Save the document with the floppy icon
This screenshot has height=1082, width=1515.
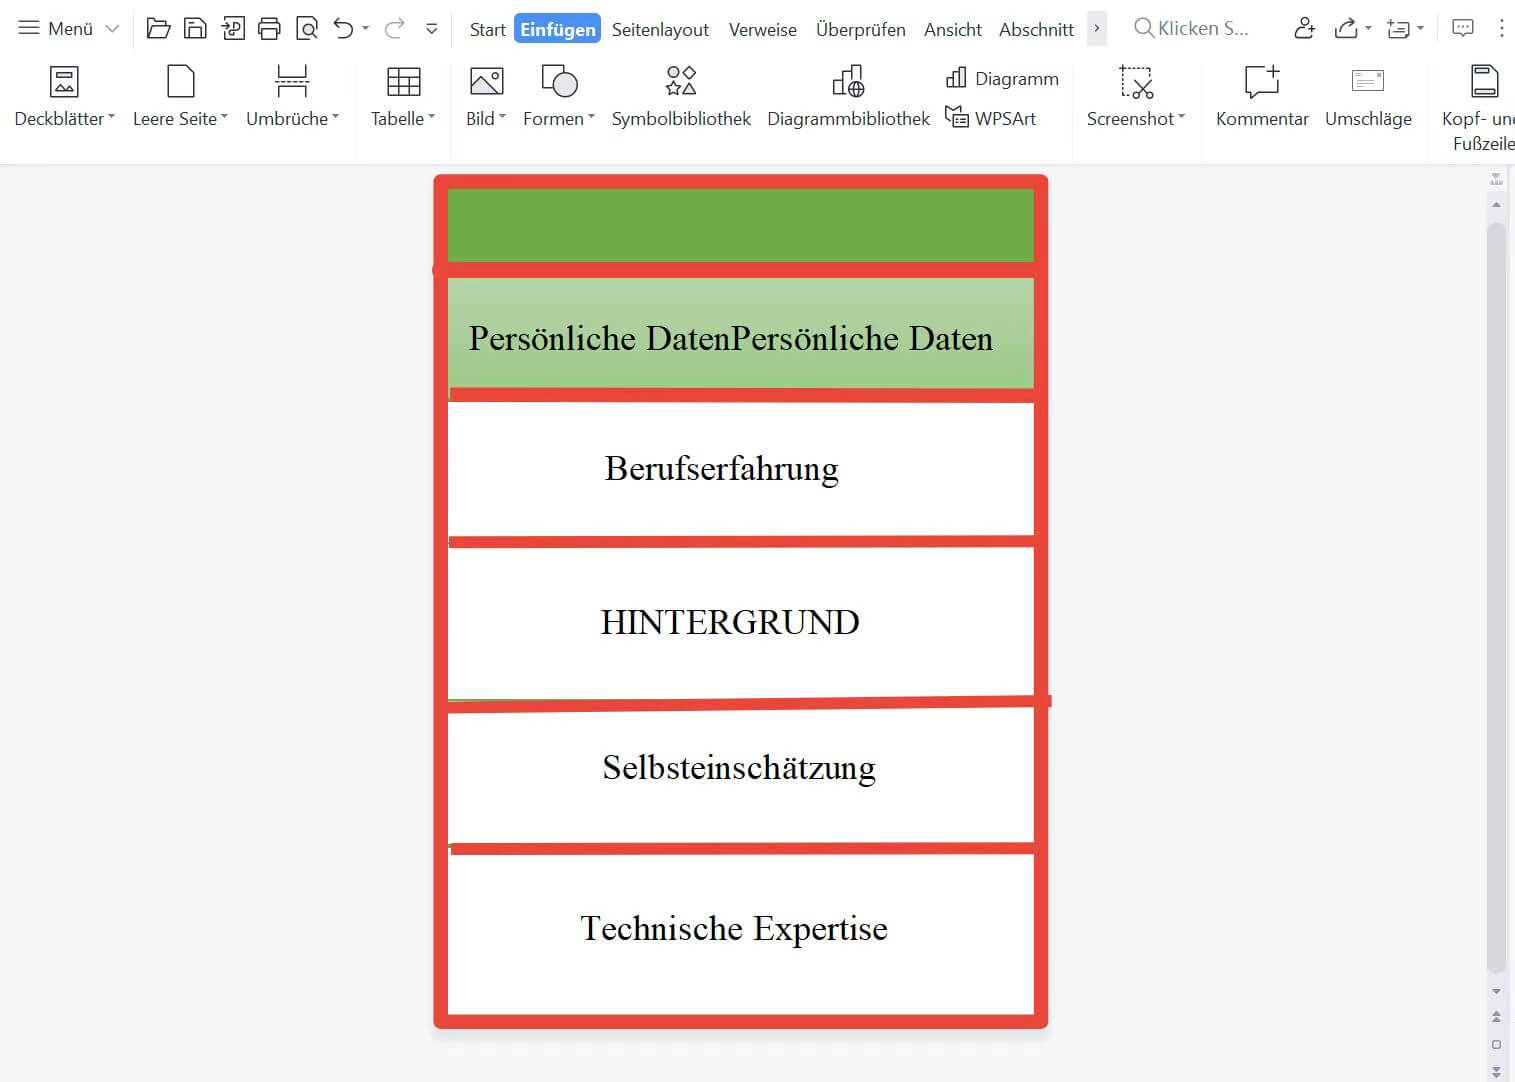[x=195, y=28]
